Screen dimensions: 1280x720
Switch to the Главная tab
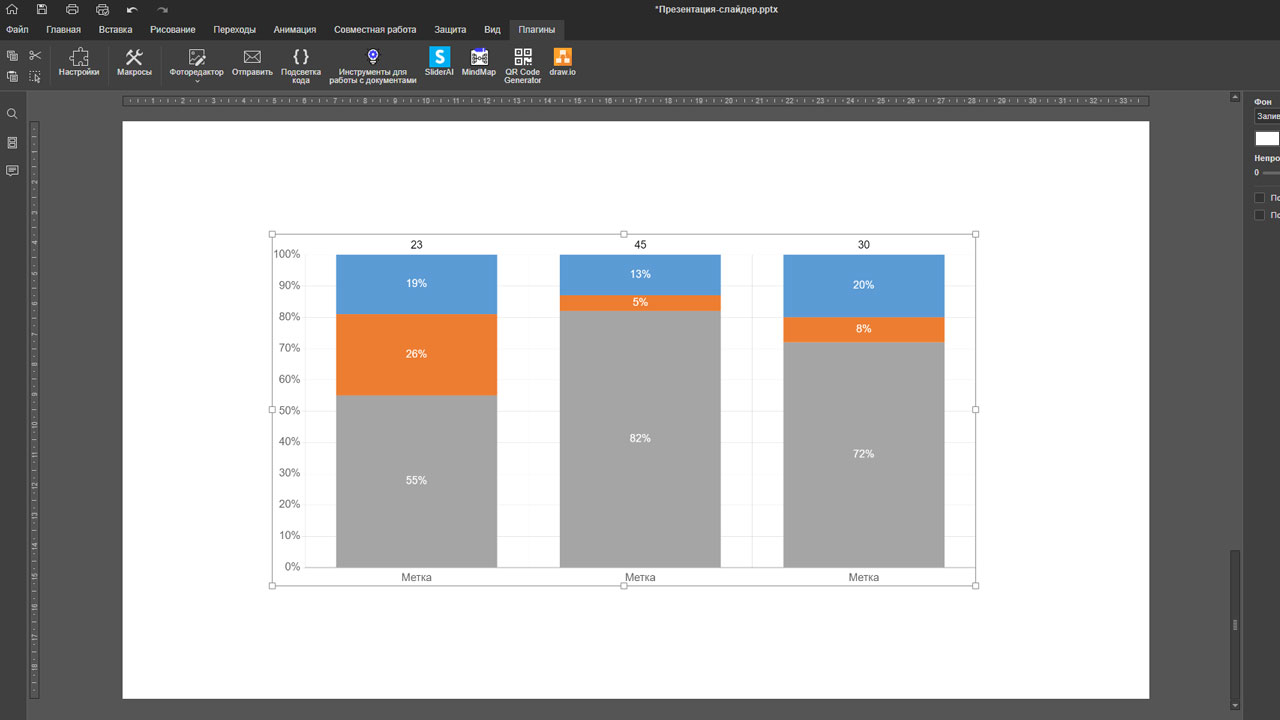[x=63, y=30]
